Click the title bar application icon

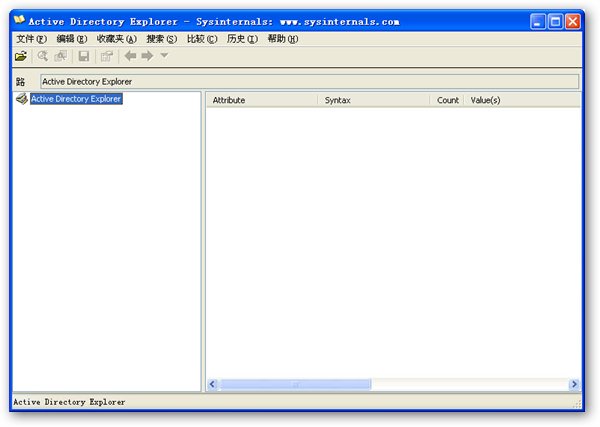(x=20, y=20)
